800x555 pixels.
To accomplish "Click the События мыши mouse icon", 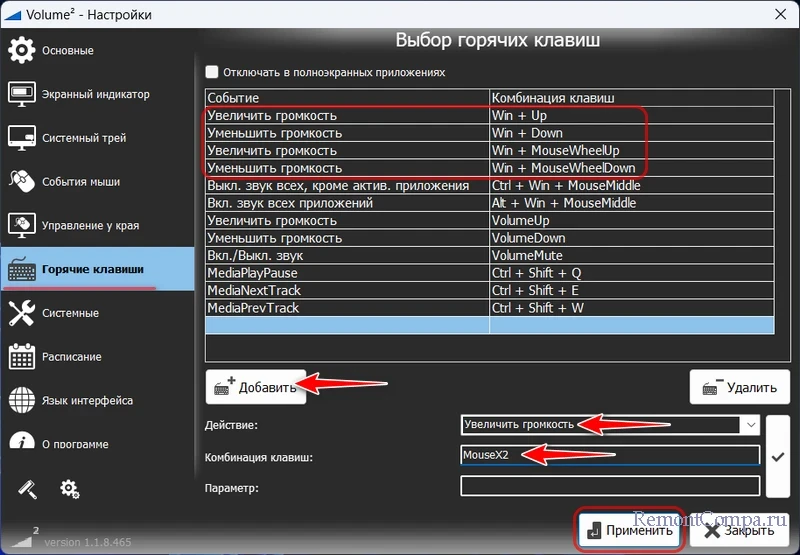I will (21, 182).
